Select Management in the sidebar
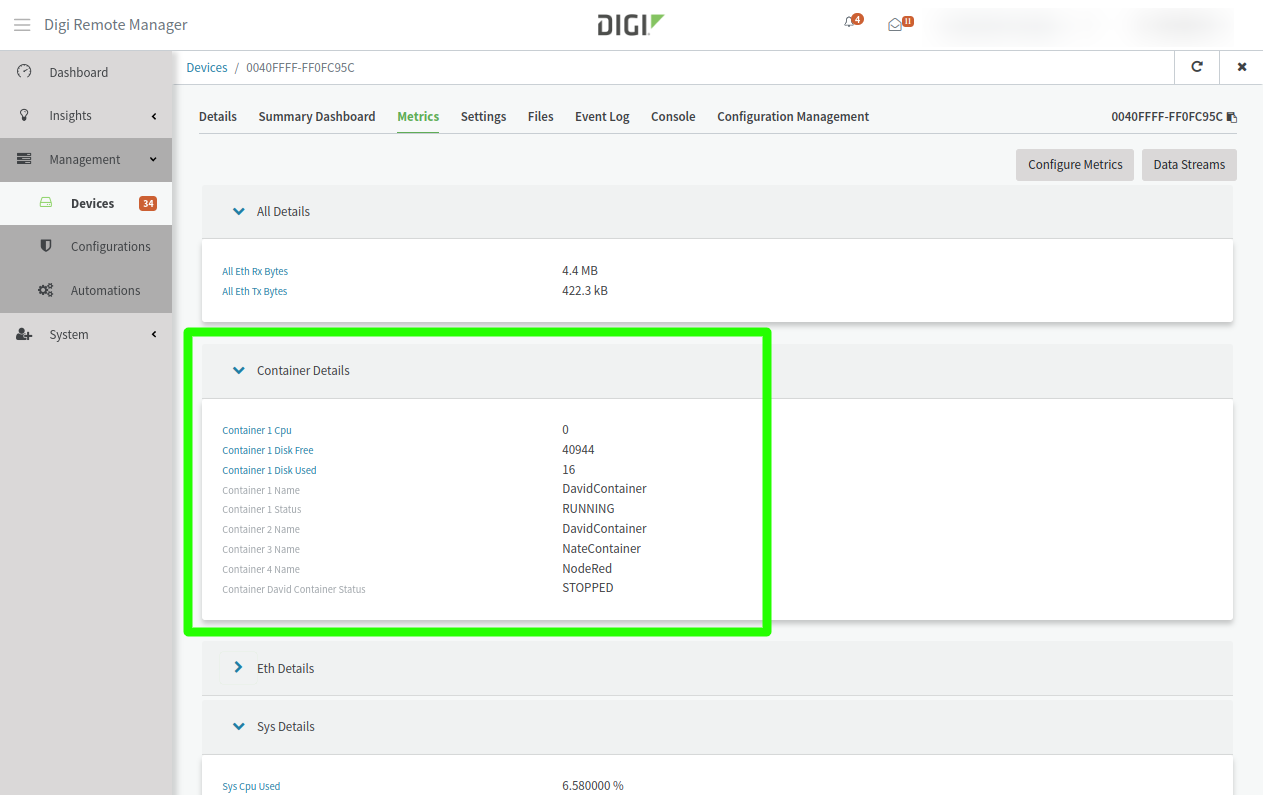Image resolution: width=1263 pixels, height=795 pixels. [86, 159]
